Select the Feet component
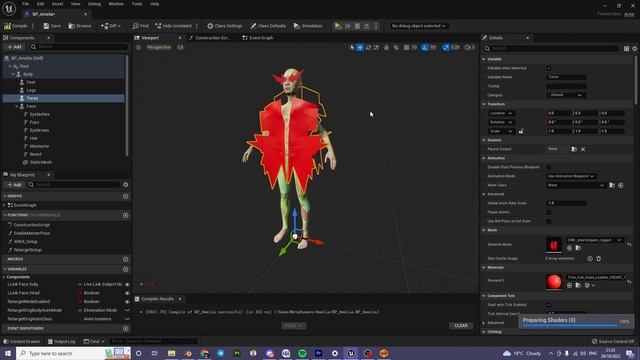Image resolution: width=640 pixels, height=360 pixels. point(31,82)
